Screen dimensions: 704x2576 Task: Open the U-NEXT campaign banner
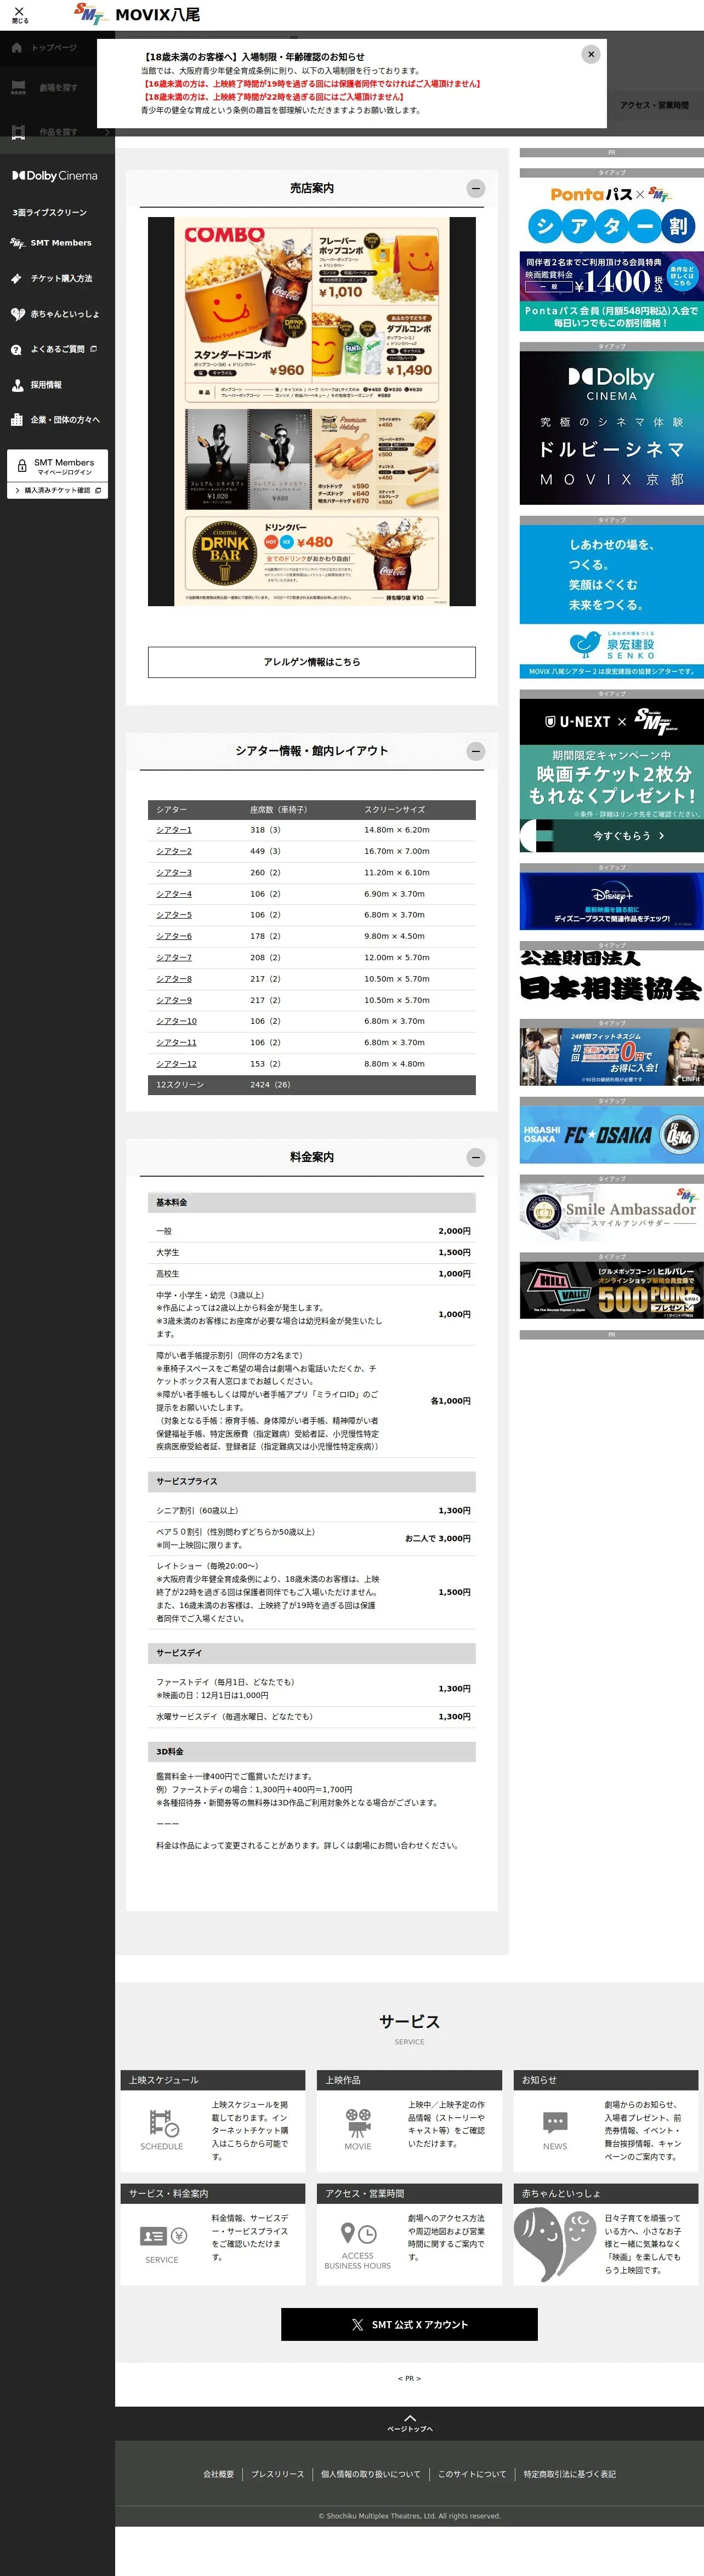click(612, 776)
